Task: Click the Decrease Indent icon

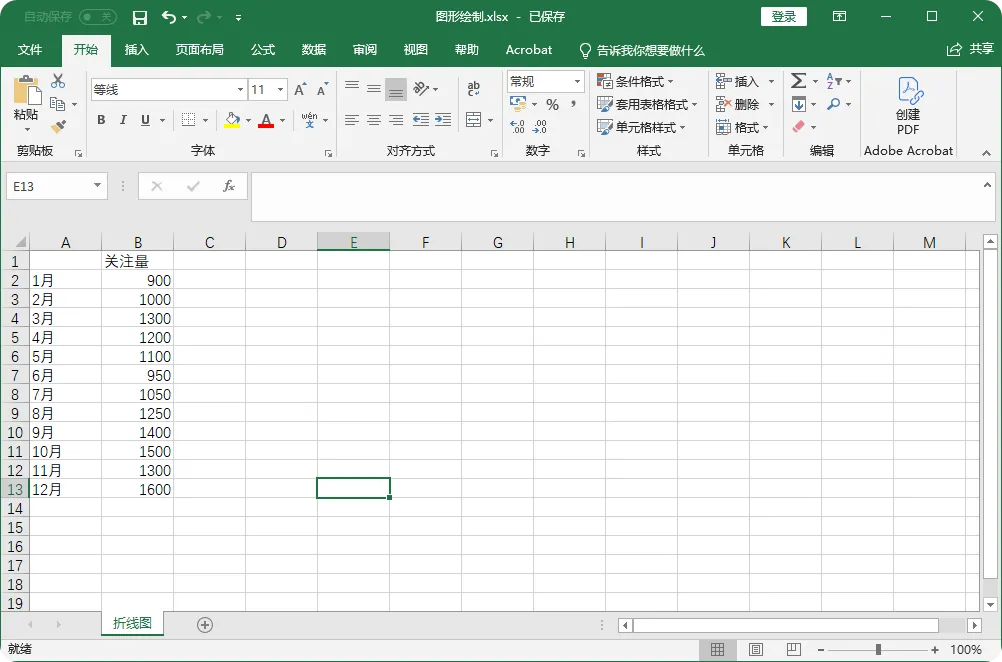Action: pos(420,120)
